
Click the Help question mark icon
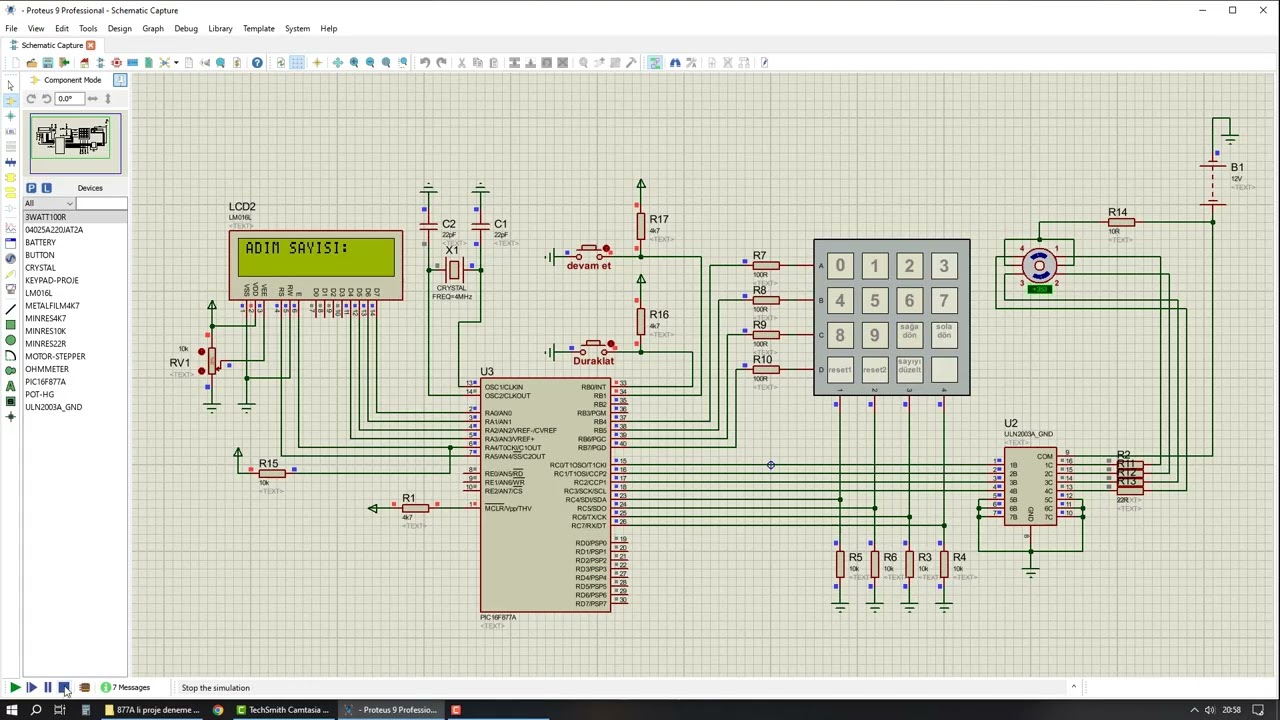[x=257, y=63]
